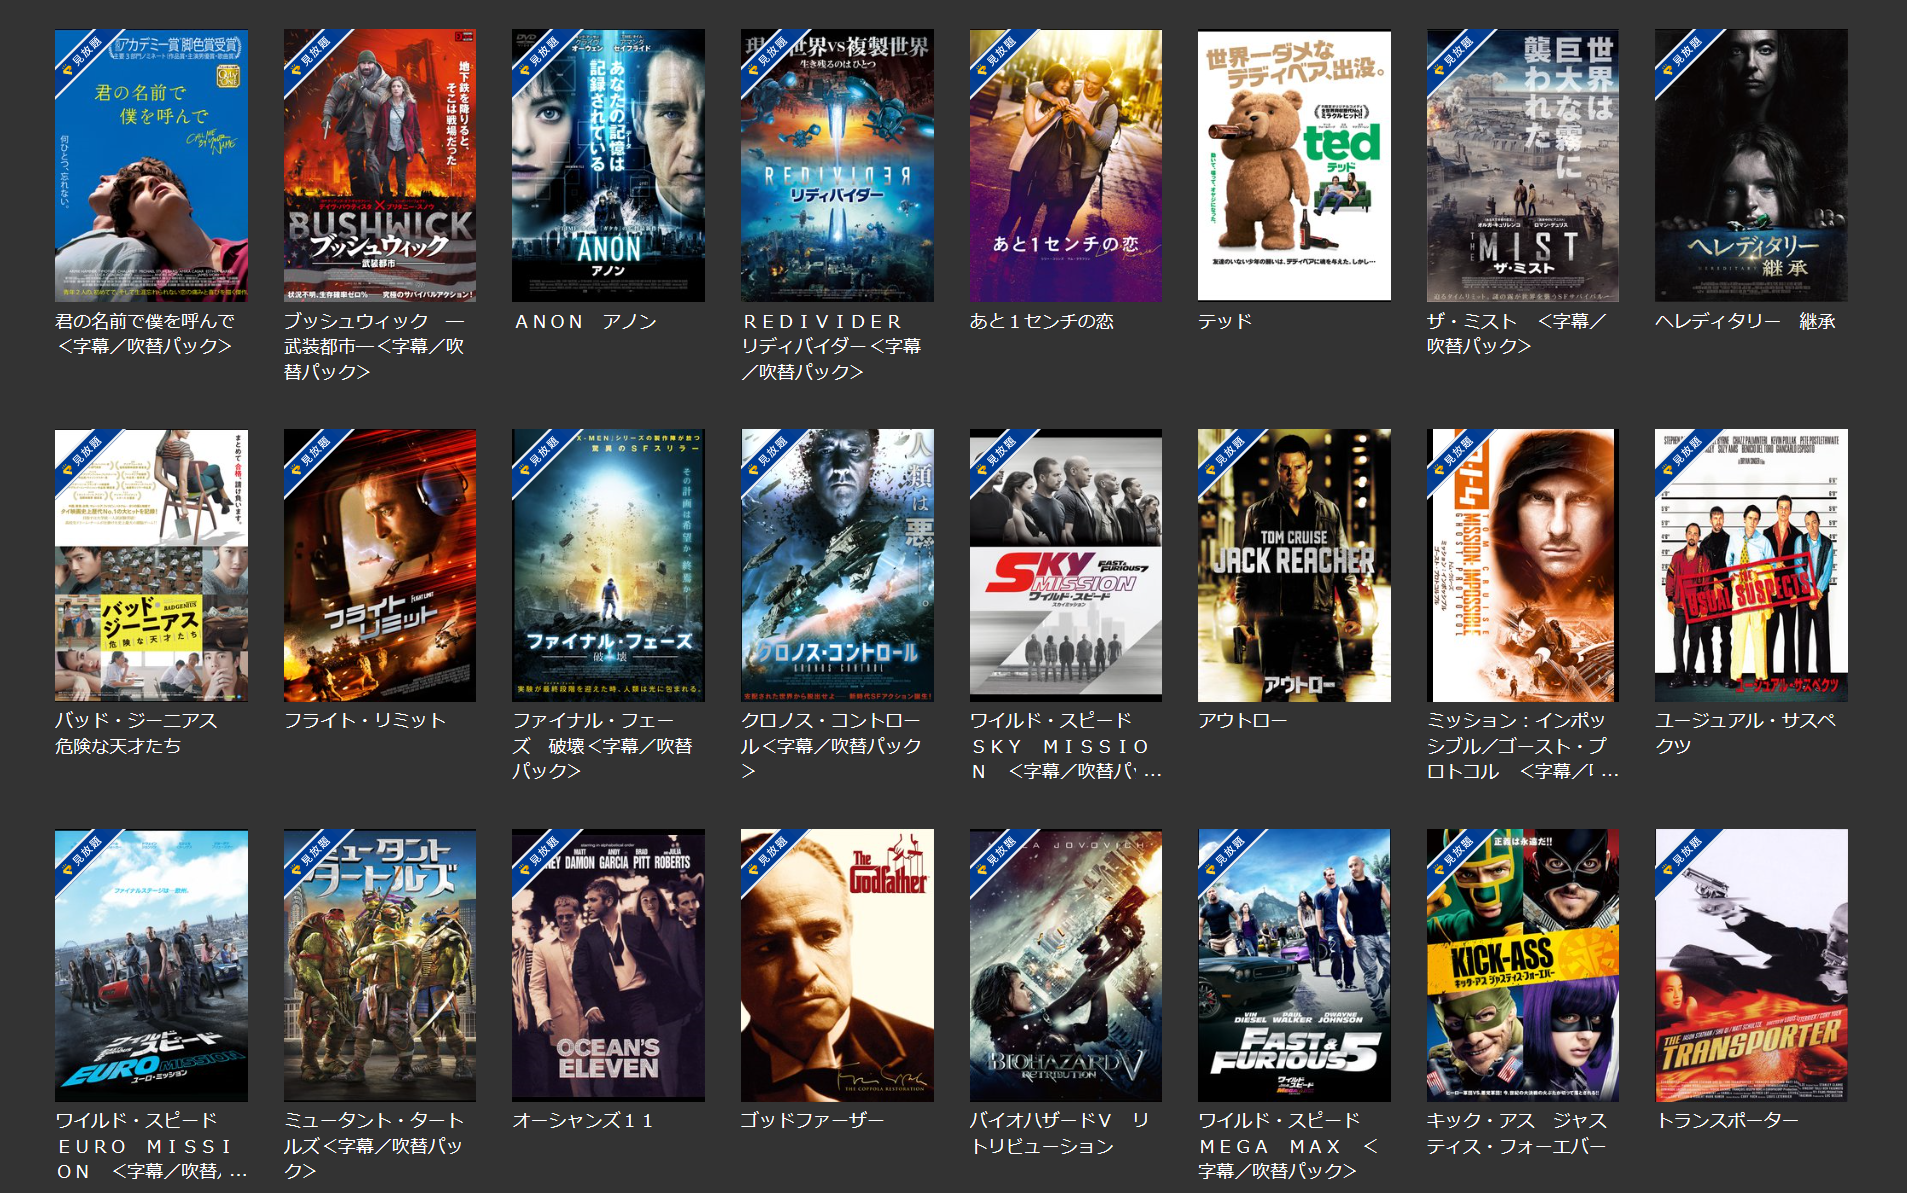Open the ted movie poster

click(1294, 165)
